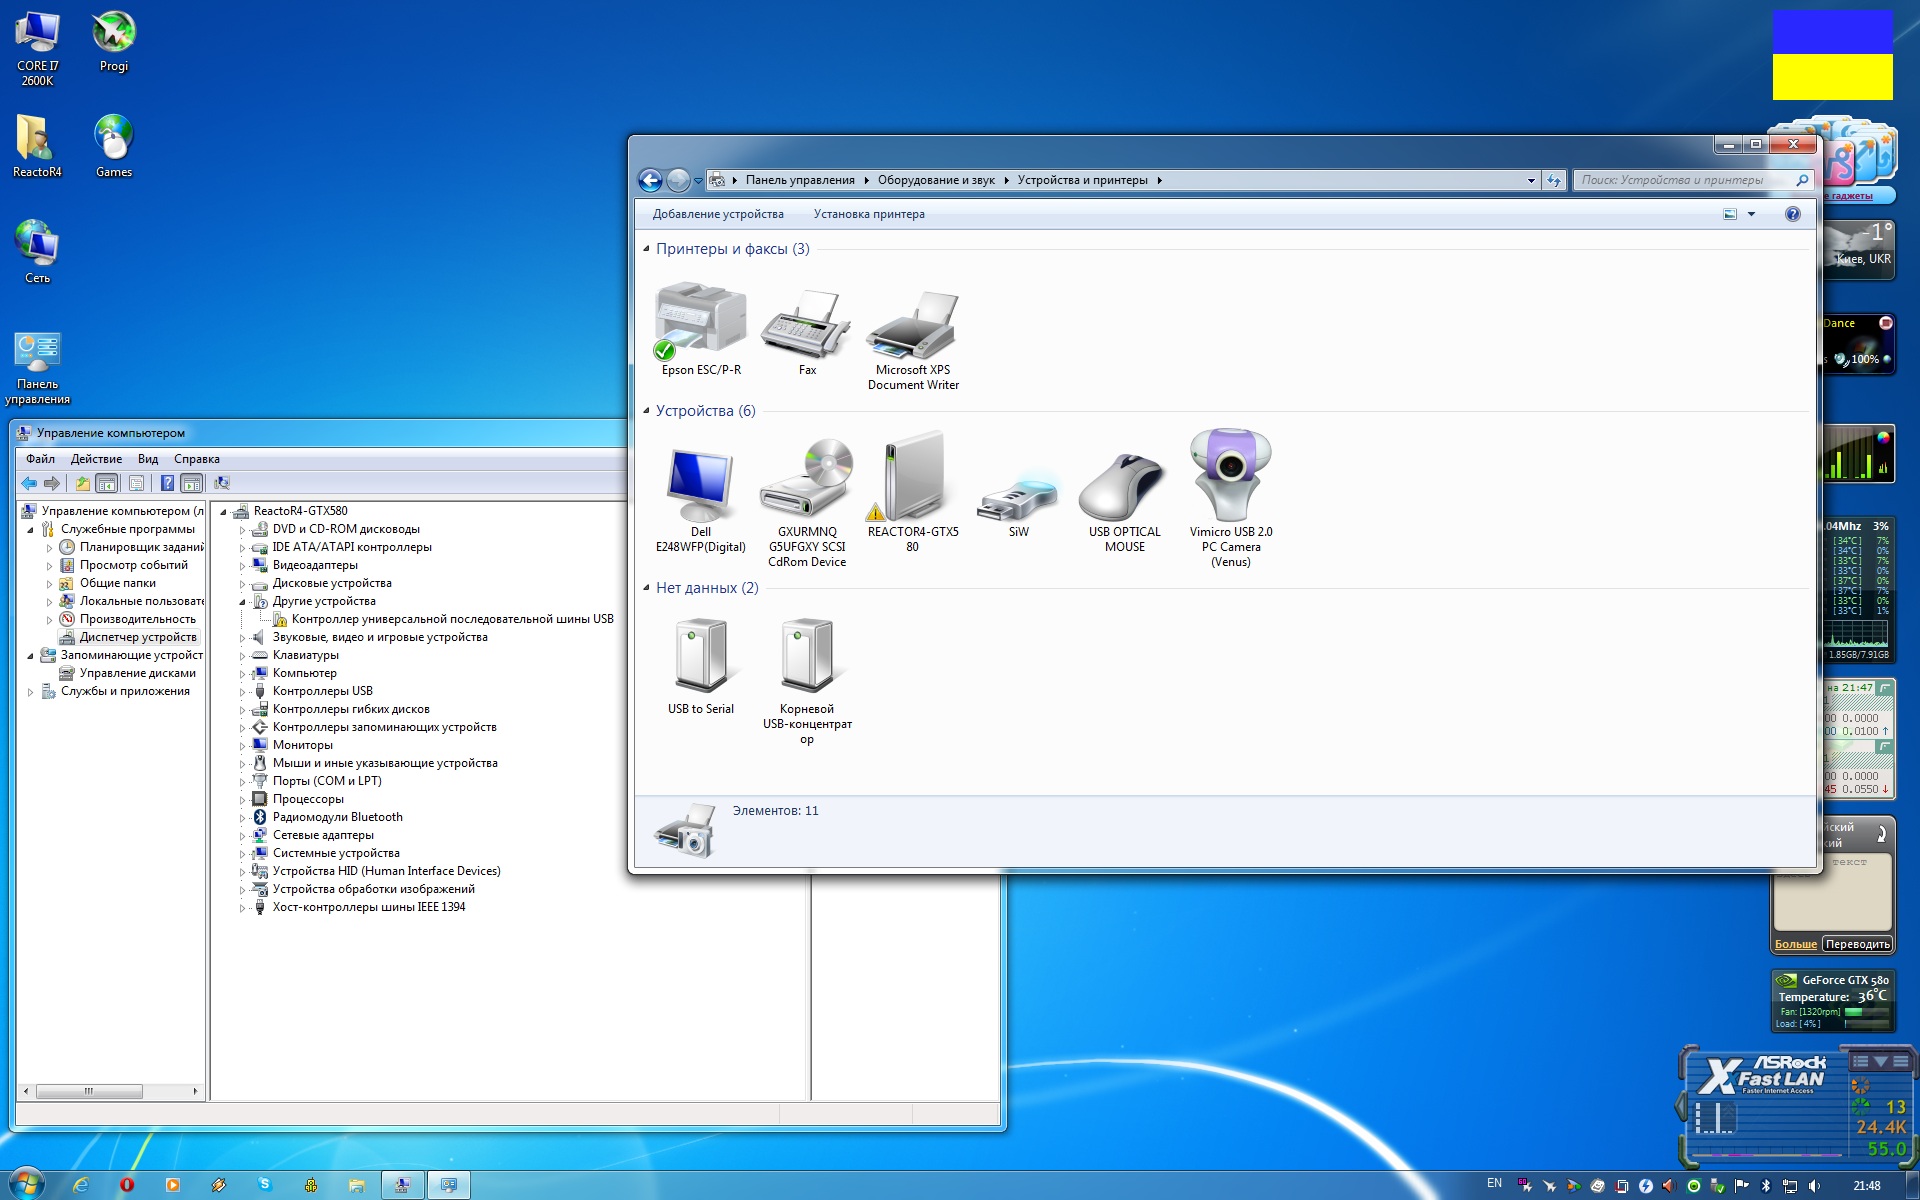Screen dimensions: 1920x1200
Task: Select the Vimicro USB 2.0 PC Camera
Action: pos(1231,498)
